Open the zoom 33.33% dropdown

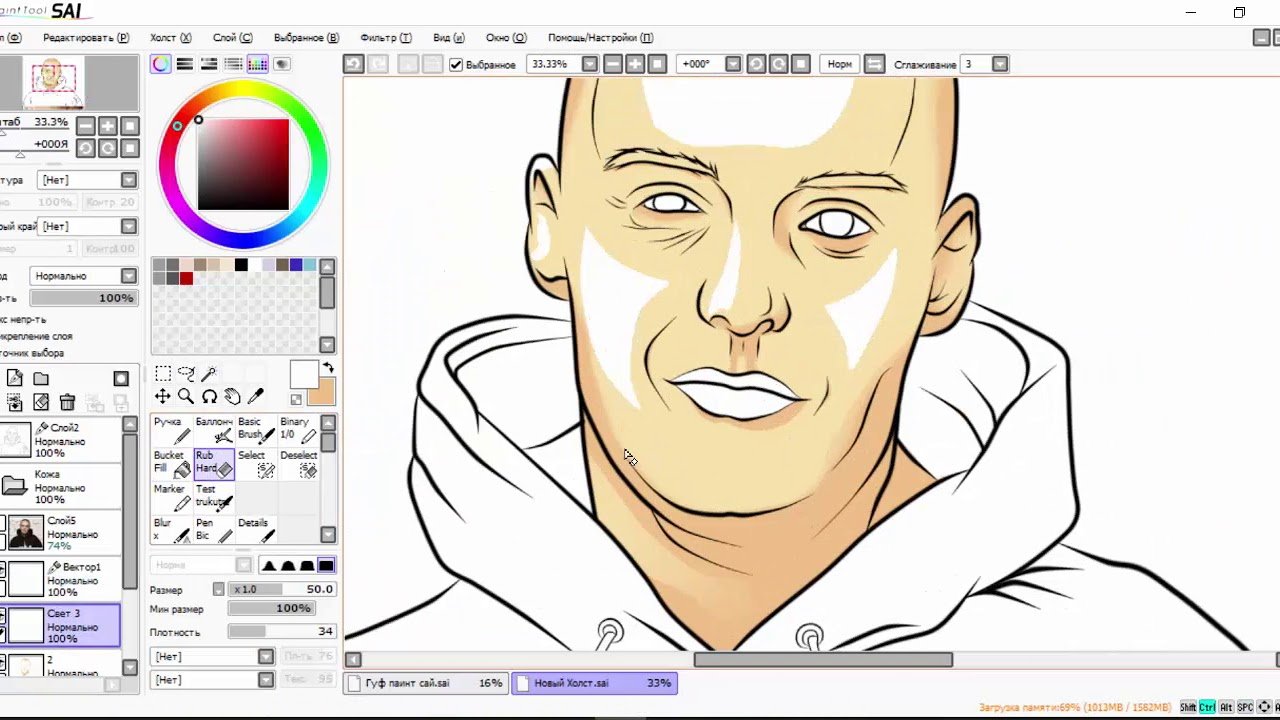click(x=590, y=64)
